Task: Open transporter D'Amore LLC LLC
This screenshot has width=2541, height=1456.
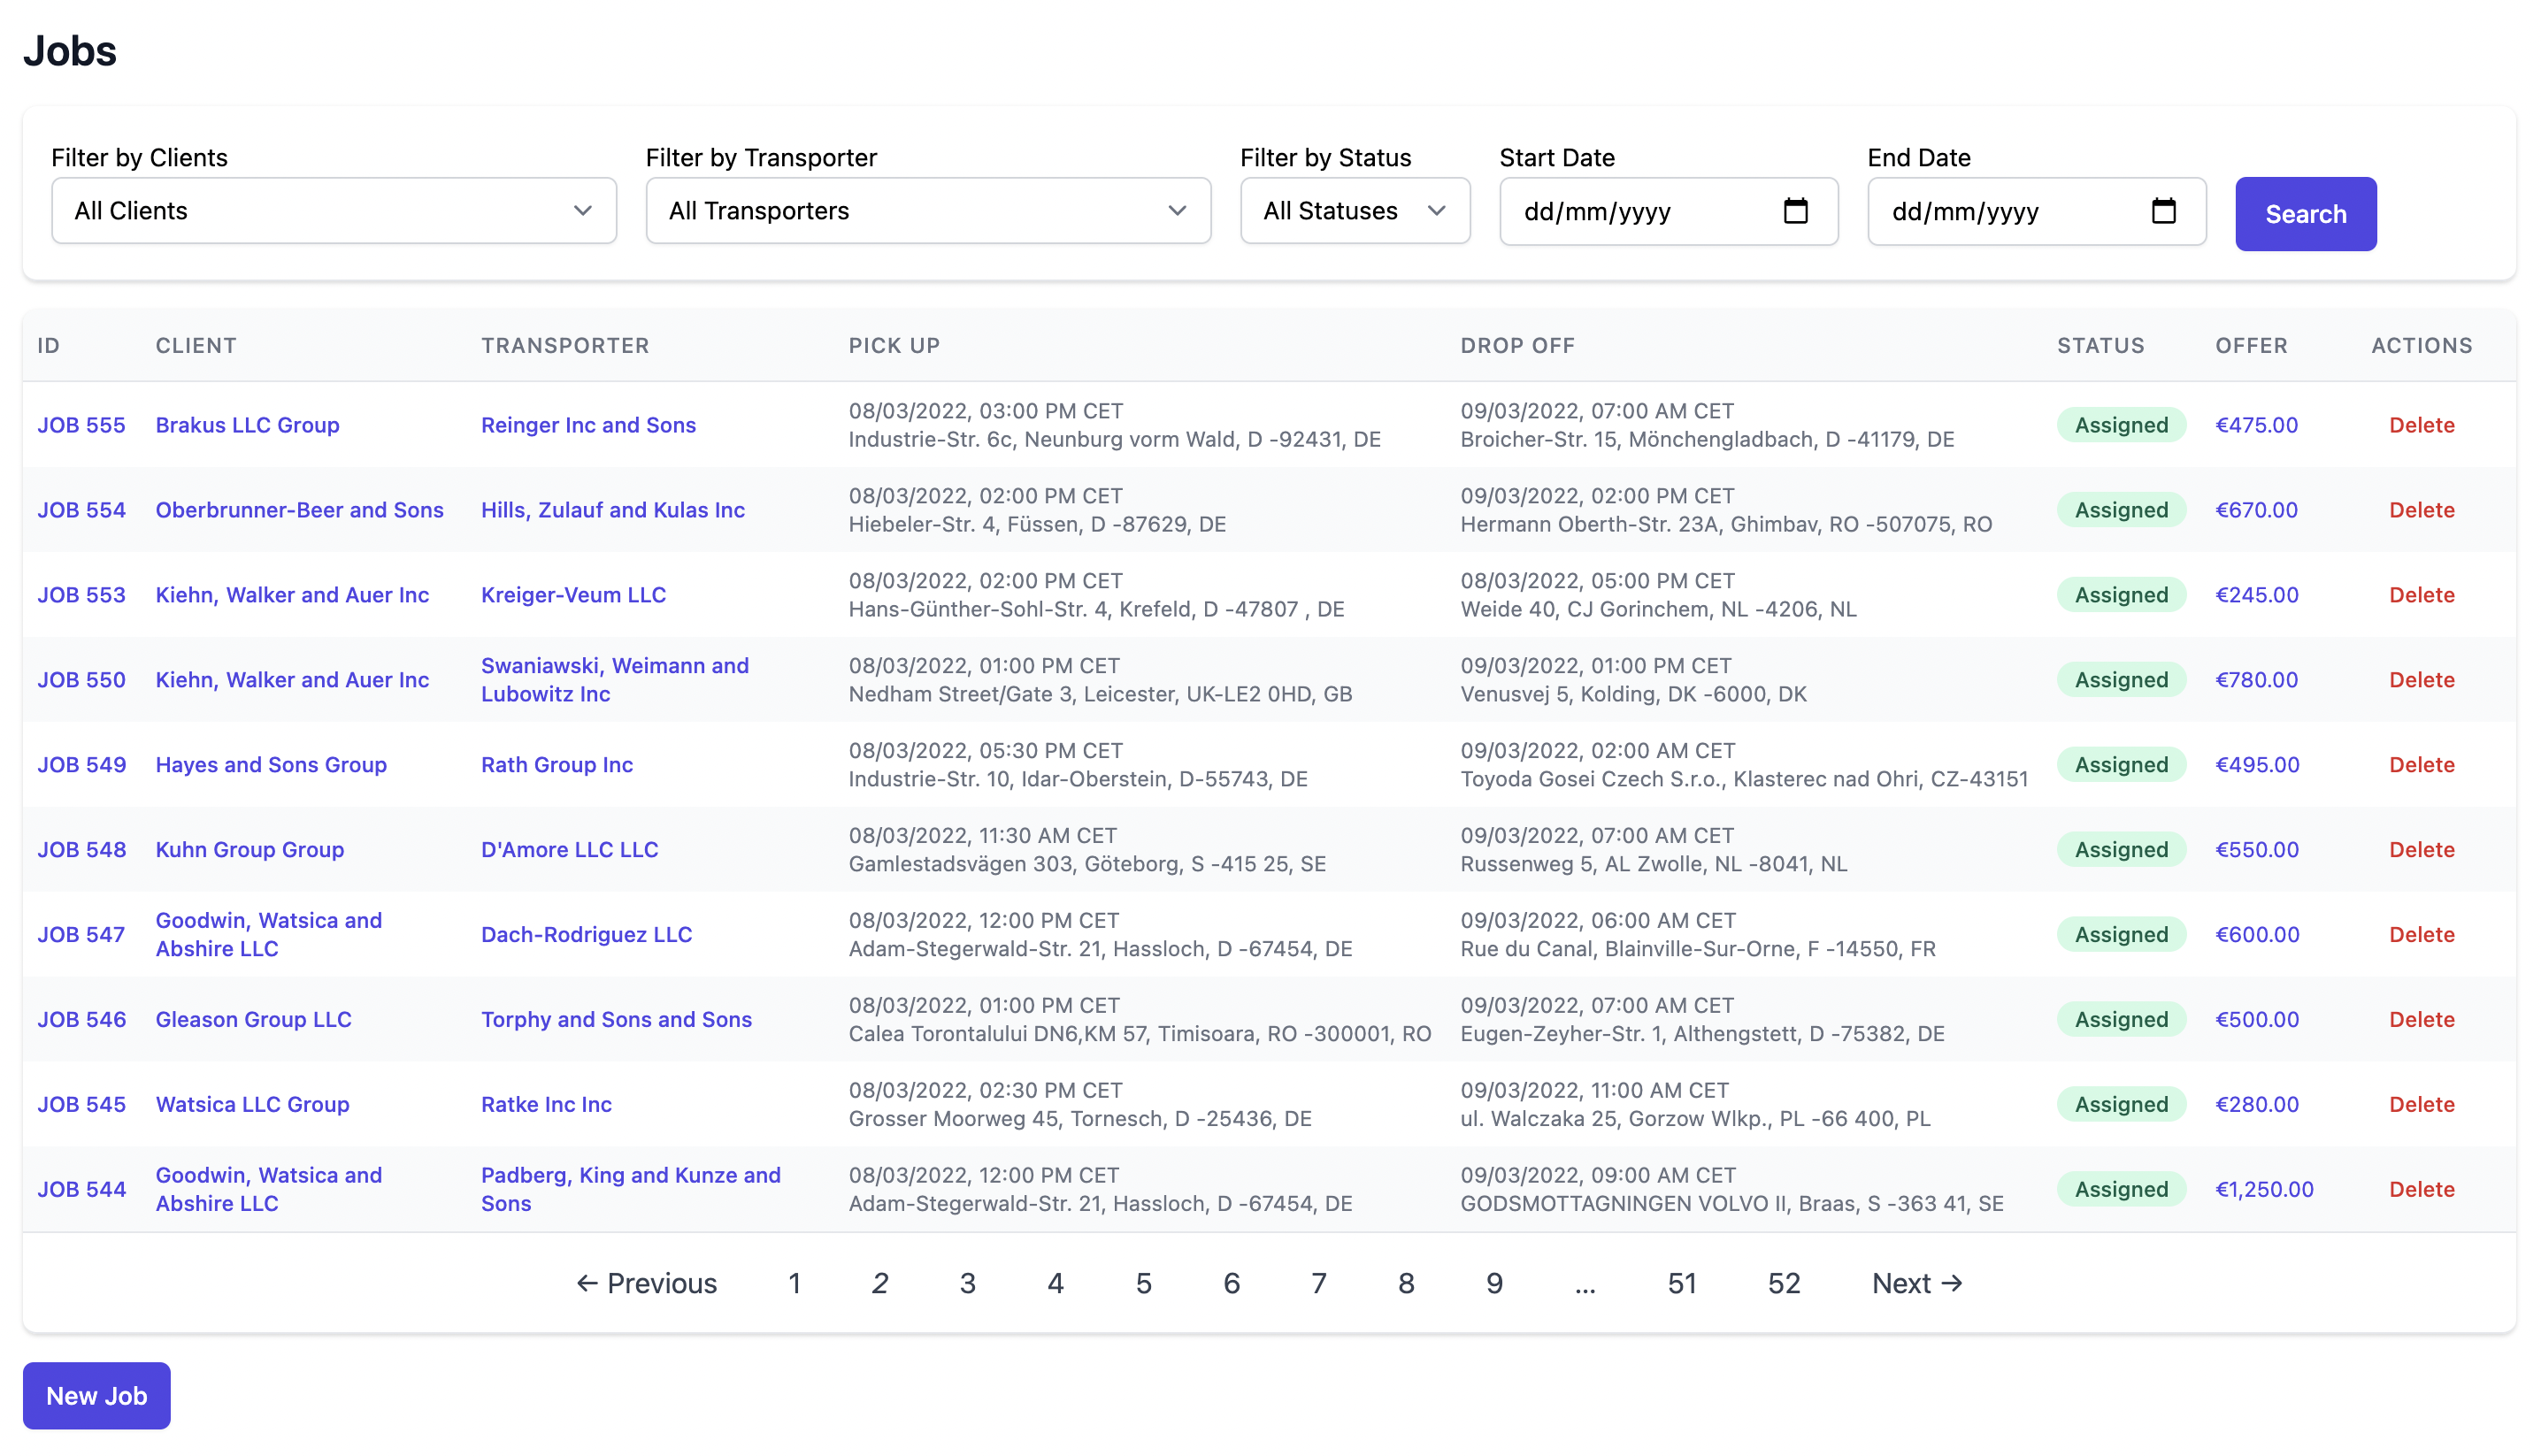Action: tap(569, 850)
